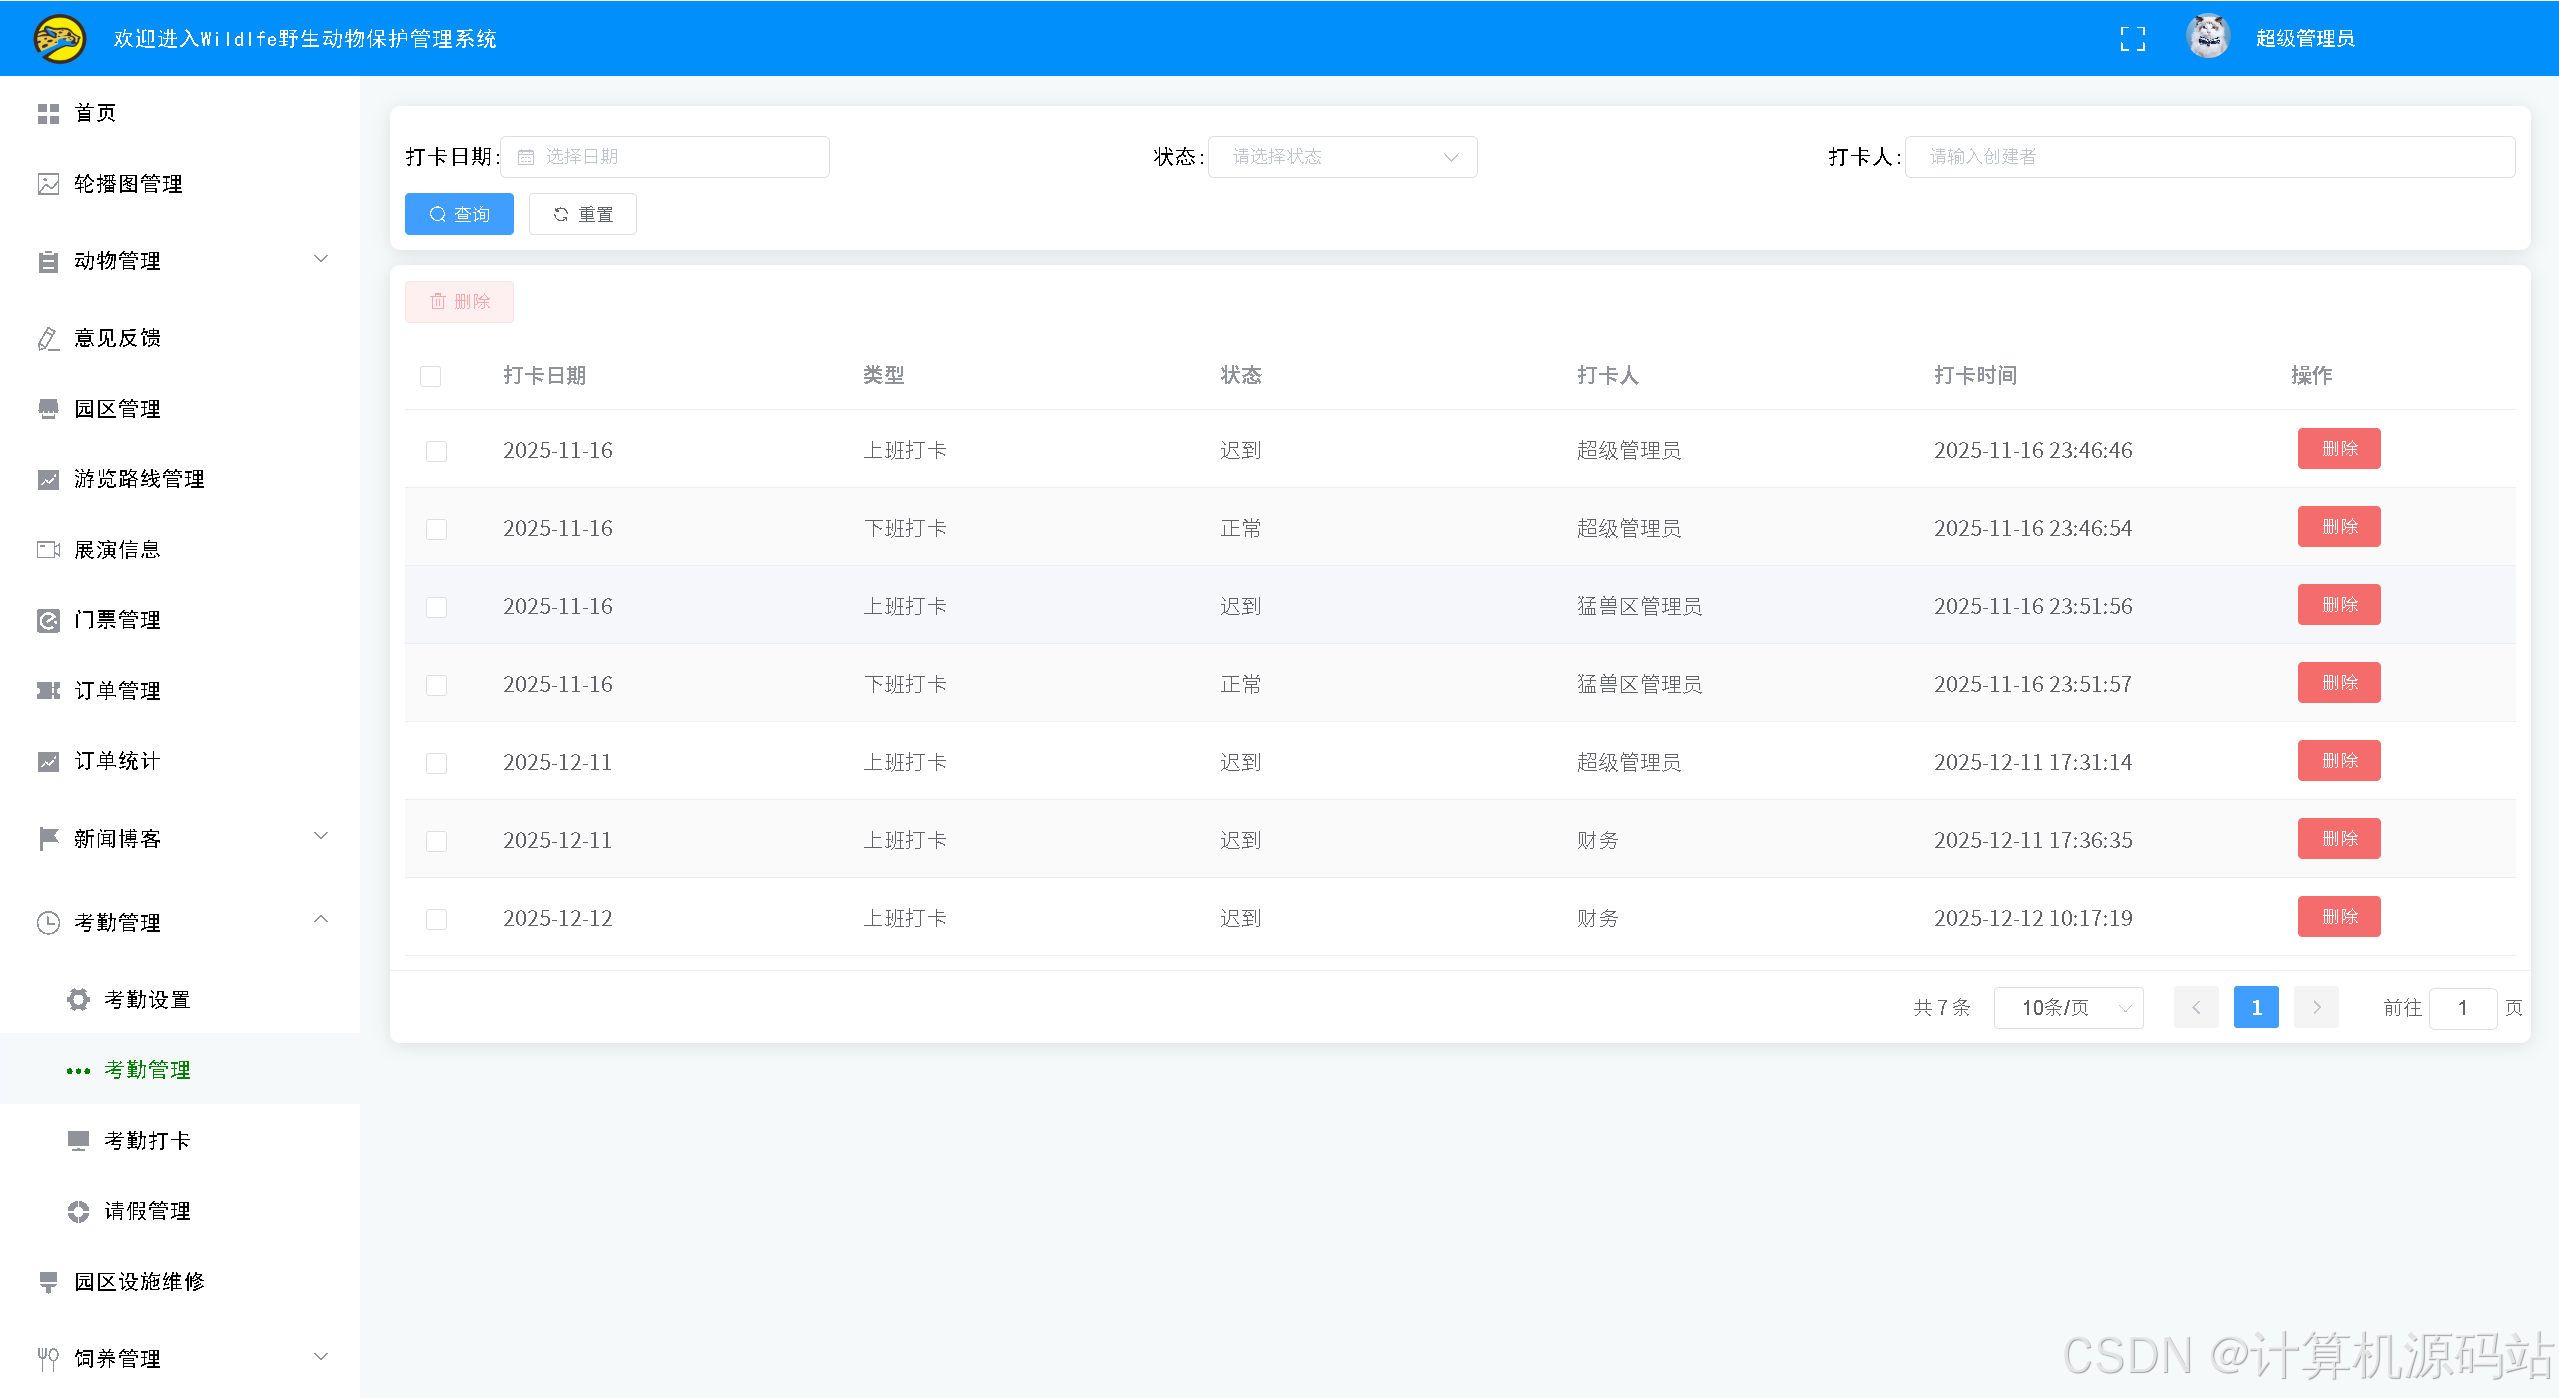Click the batch 删除 button above table
Image resolution: width=2559 pixels, height=1398 pixels.
[x=459, y=302]
